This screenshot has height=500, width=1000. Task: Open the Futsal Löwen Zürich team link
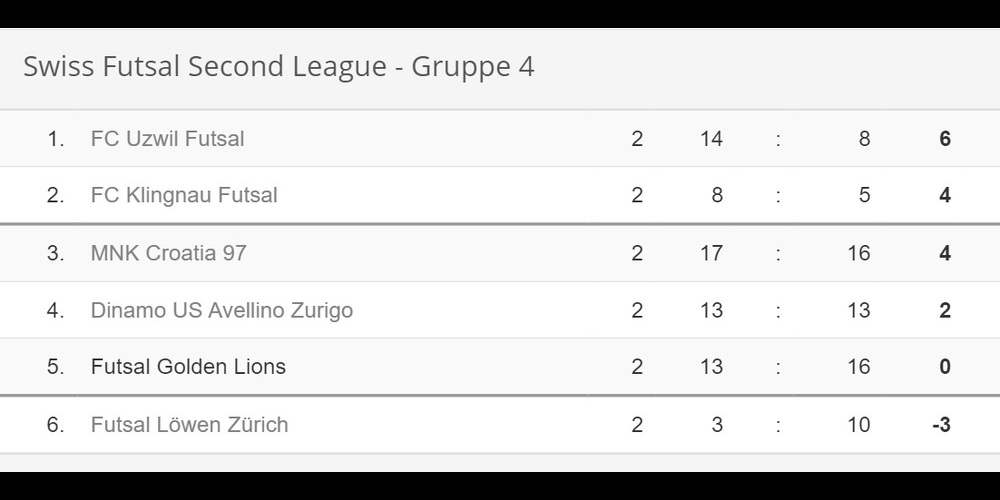189,424
